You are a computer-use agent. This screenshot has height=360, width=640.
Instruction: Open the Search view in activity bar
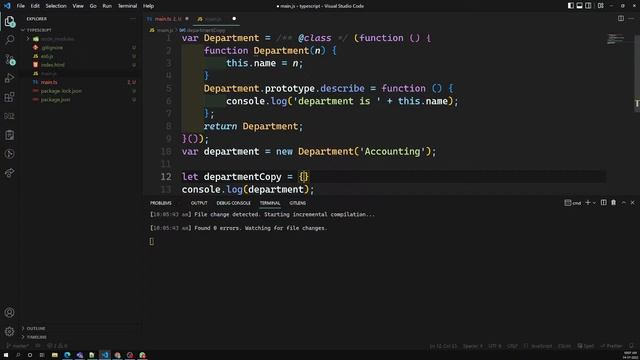[9, 40]
